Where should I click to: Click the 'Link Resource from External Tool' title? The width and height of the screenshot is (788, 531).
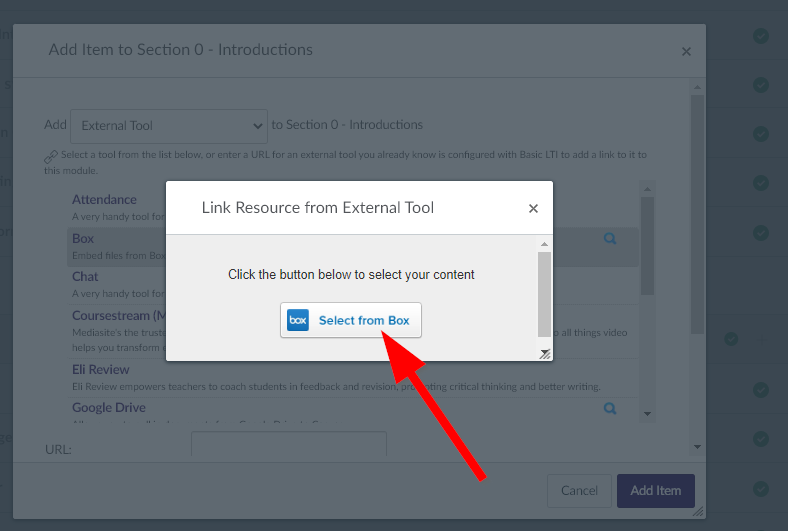coord(318,207)
